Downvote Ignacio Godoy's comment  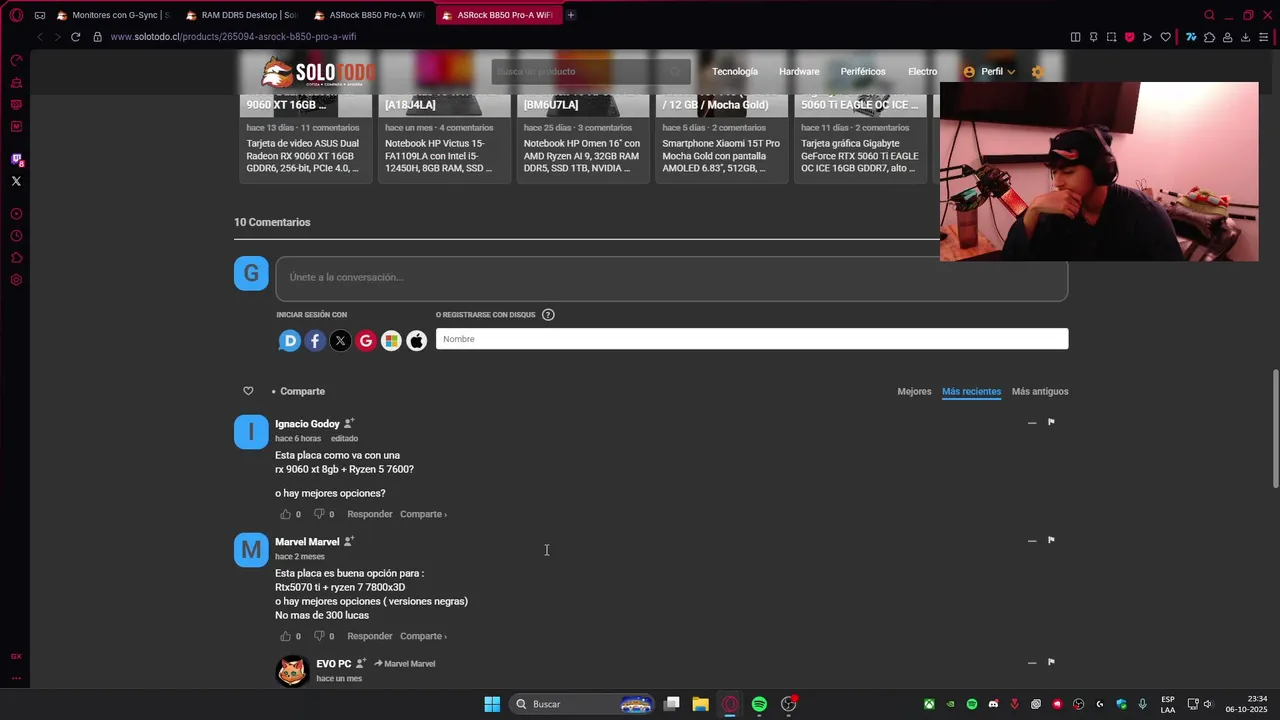click(319, 514)
